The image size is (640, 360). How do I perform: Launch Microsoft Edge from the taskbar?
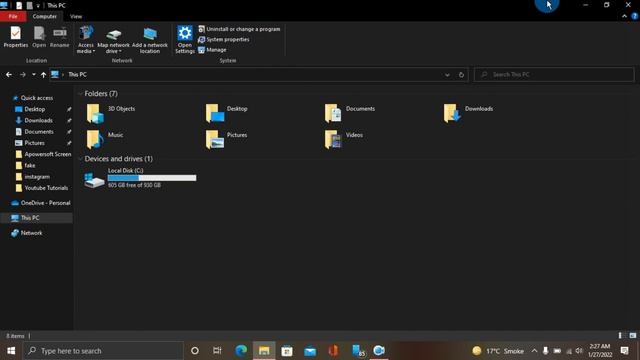241,351
